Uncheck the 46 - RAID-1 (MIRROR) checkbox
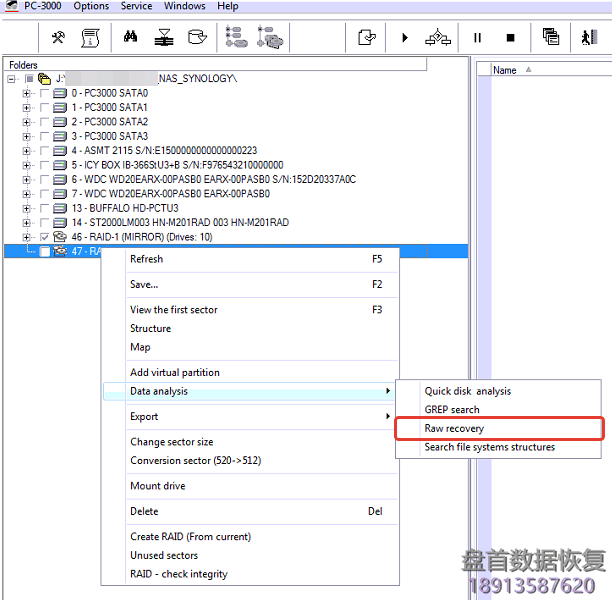The width and height of the screenshot is (612, 600). click(x=44, y=237)
